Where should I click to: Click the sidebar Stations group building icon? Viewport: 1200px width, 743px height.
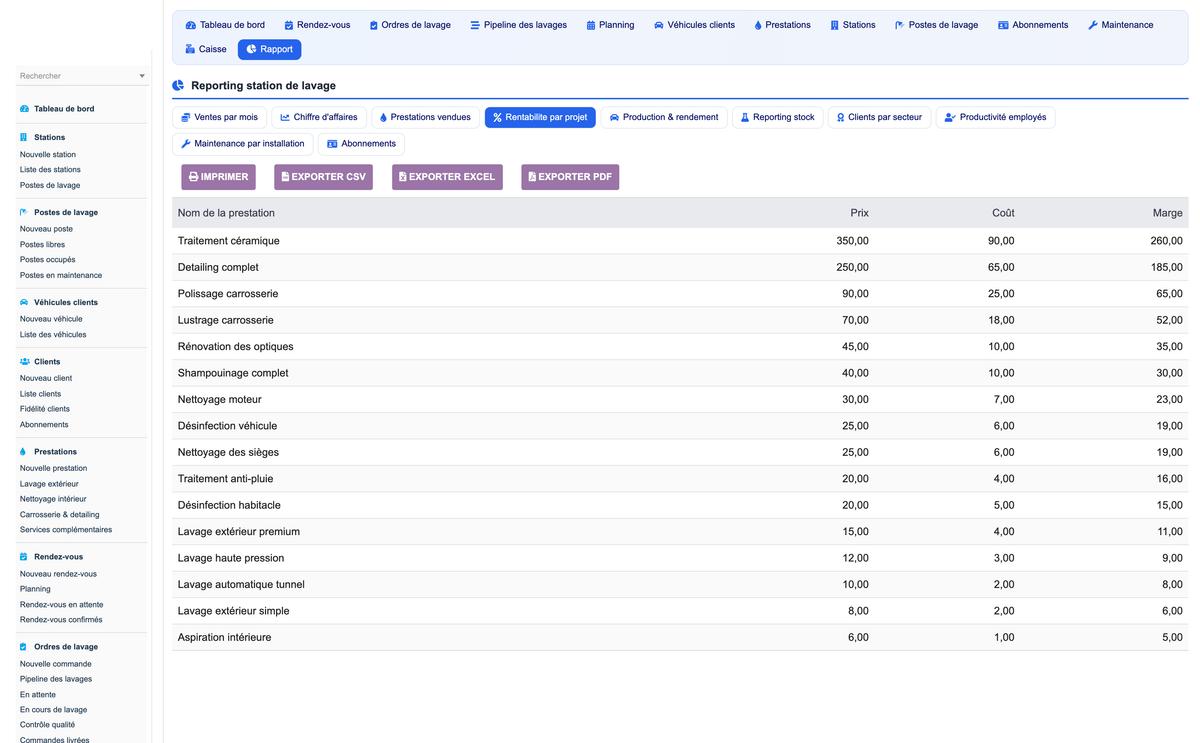point(24,137)
